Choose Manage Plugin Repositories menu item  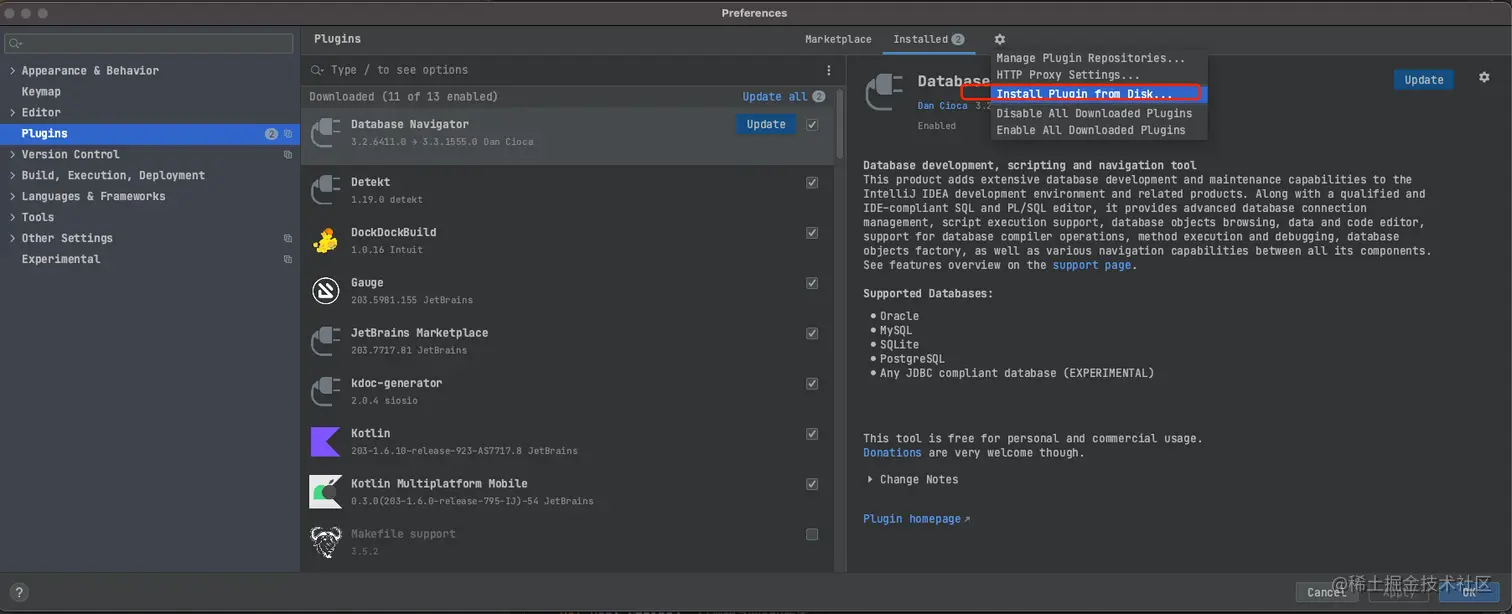pos(1099,59)
